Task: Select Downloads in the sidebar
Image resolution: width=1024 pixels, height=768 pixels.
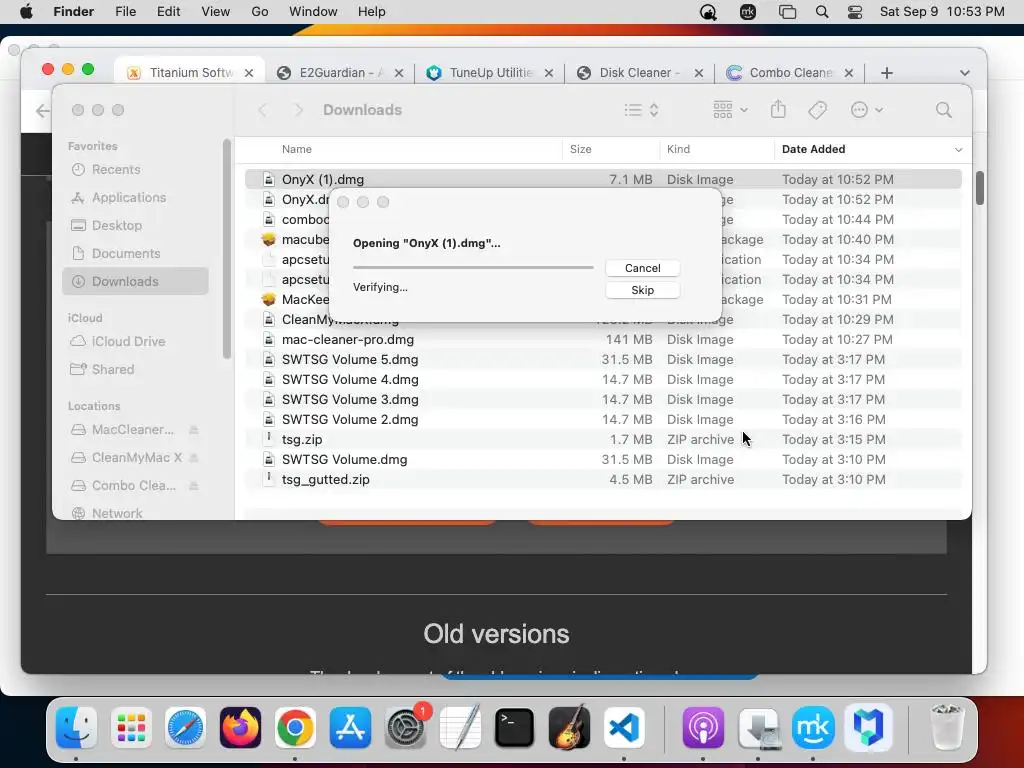Action: (135, 281)
